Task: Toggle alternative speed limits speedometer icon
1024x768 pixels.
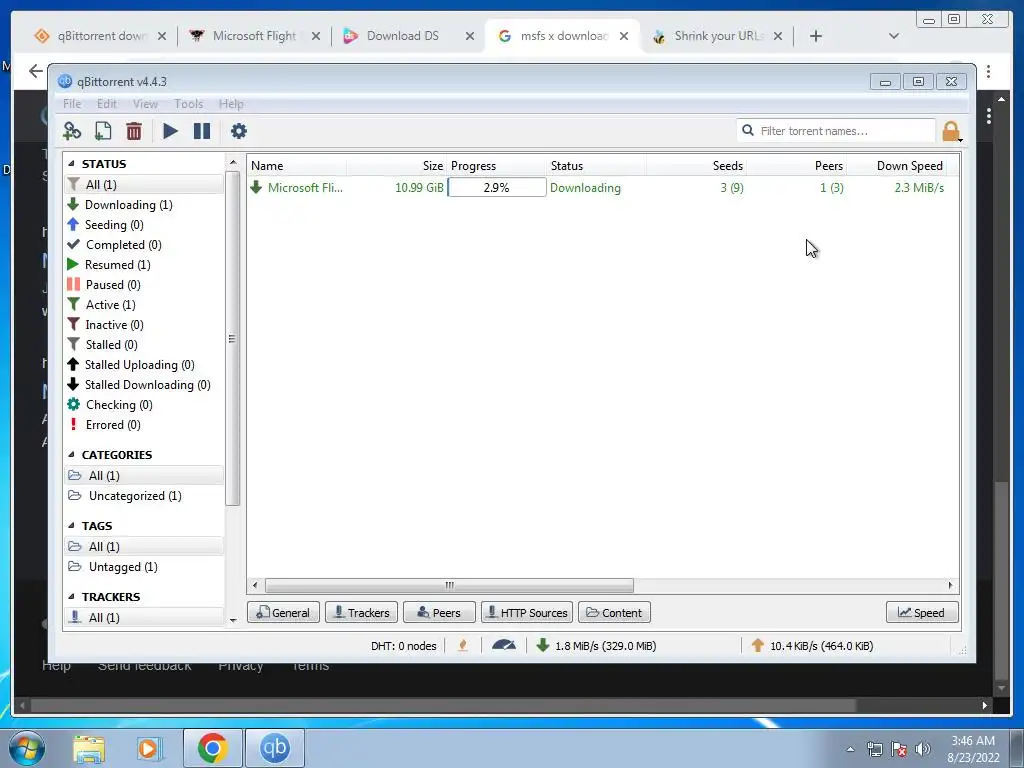Action: (x=504, y=646)
